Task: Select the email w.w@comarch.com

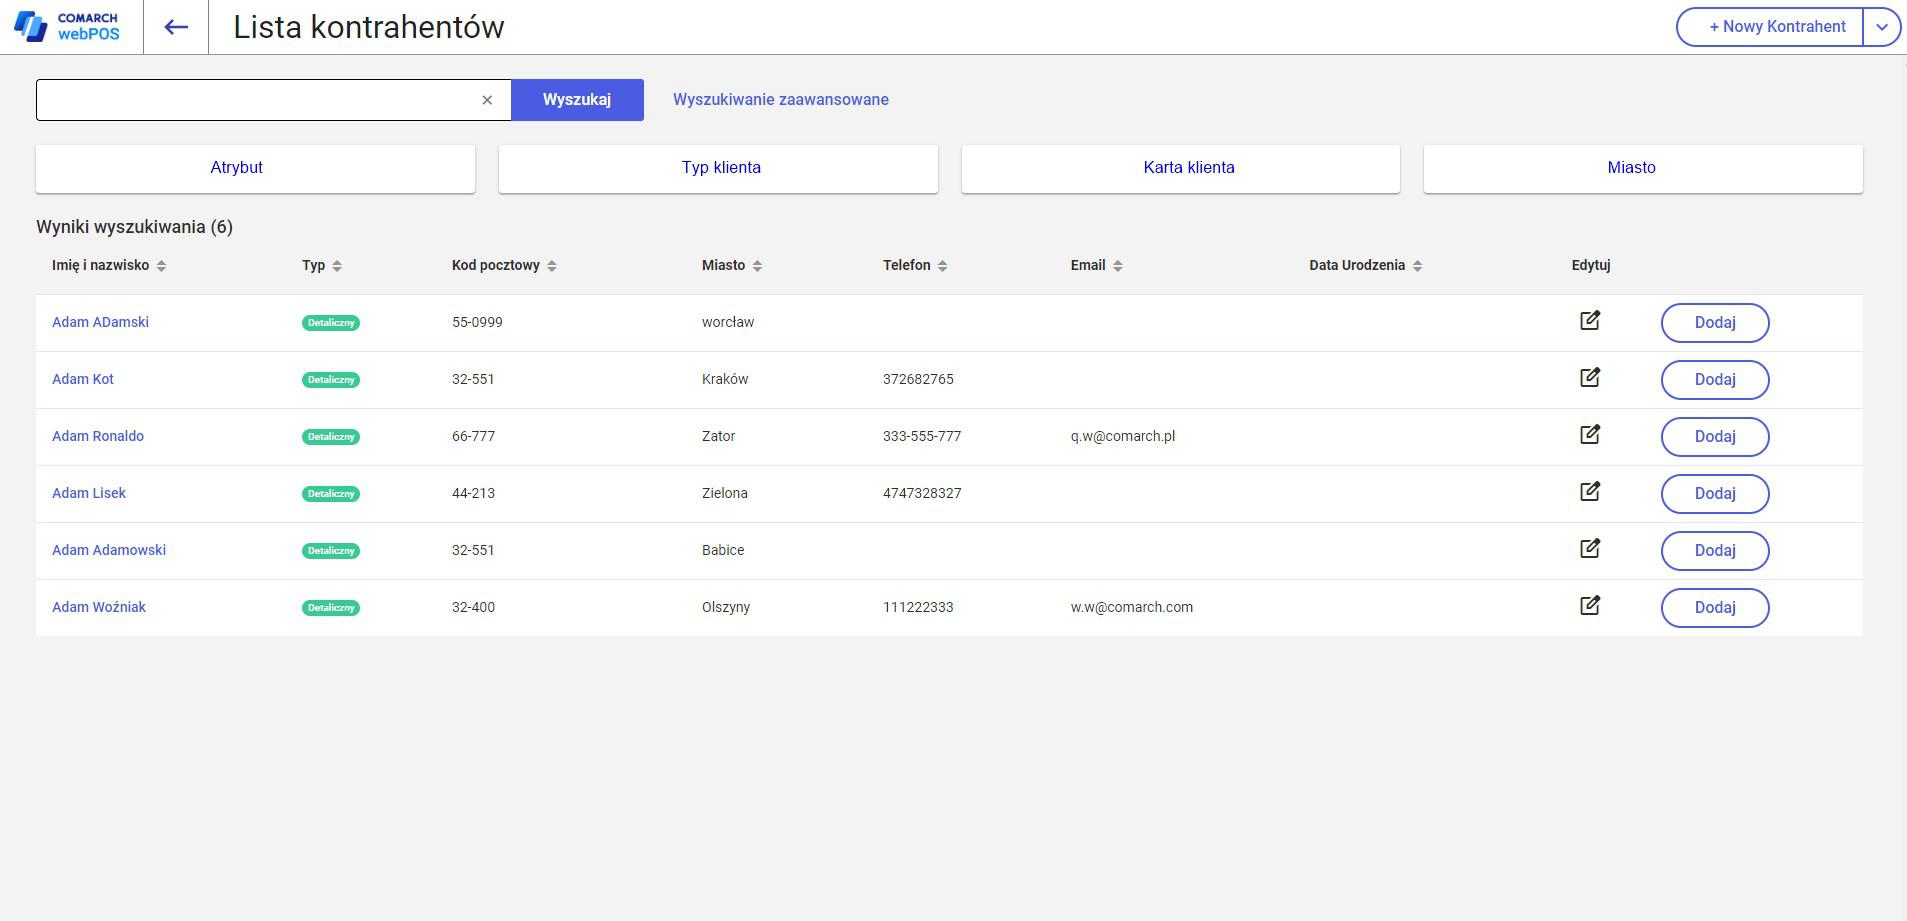Action: coord(1132,607)
